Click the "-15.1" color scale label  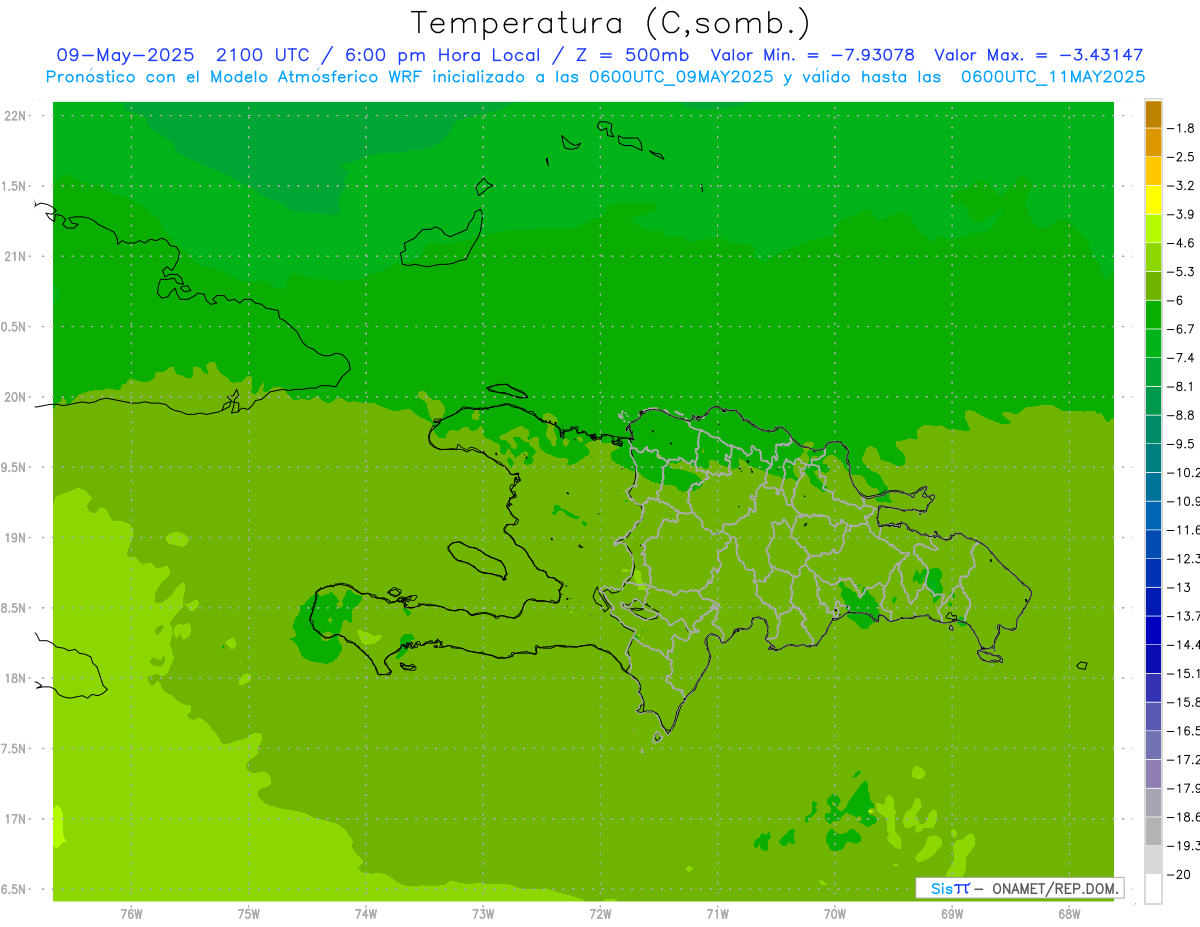click(x=1183, y=673)
